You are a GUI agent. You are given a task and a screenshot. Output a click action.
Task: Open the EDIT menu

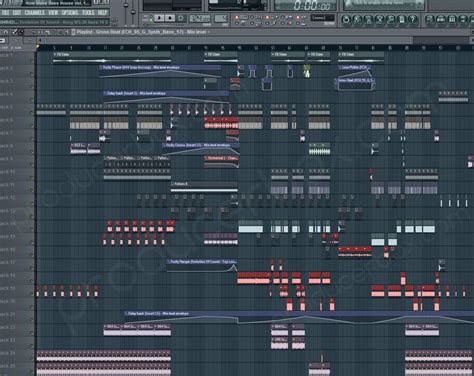pyautogui.click(x=16, y=13)
